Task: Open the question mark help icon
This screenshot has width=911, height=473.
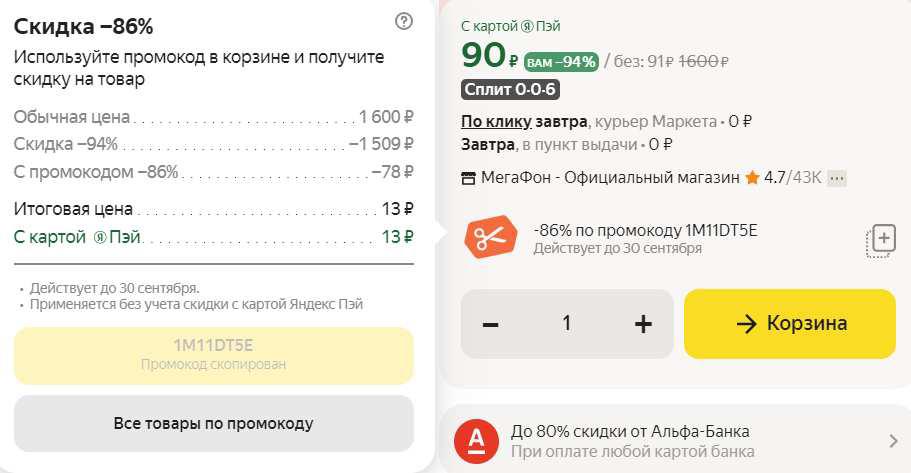Action: click(x=404, y=22)
